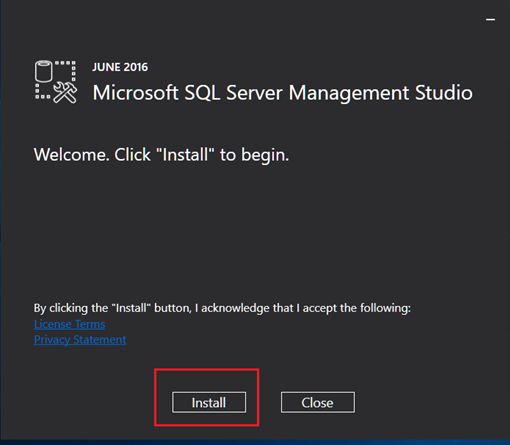Screen dimensions: 510x445
Task: Minimize the installer window
Action: (x=490, y=20)
